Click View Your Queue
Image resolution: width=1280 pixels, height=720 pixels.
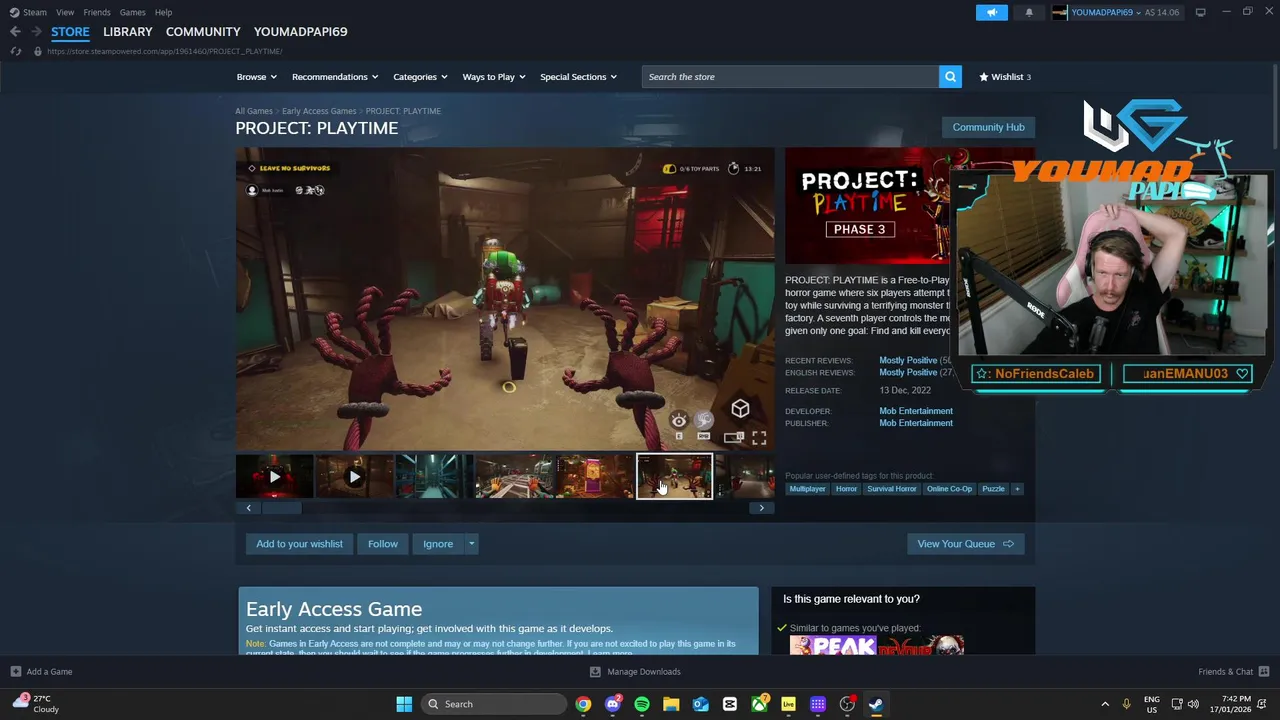(x=965, y=544)
